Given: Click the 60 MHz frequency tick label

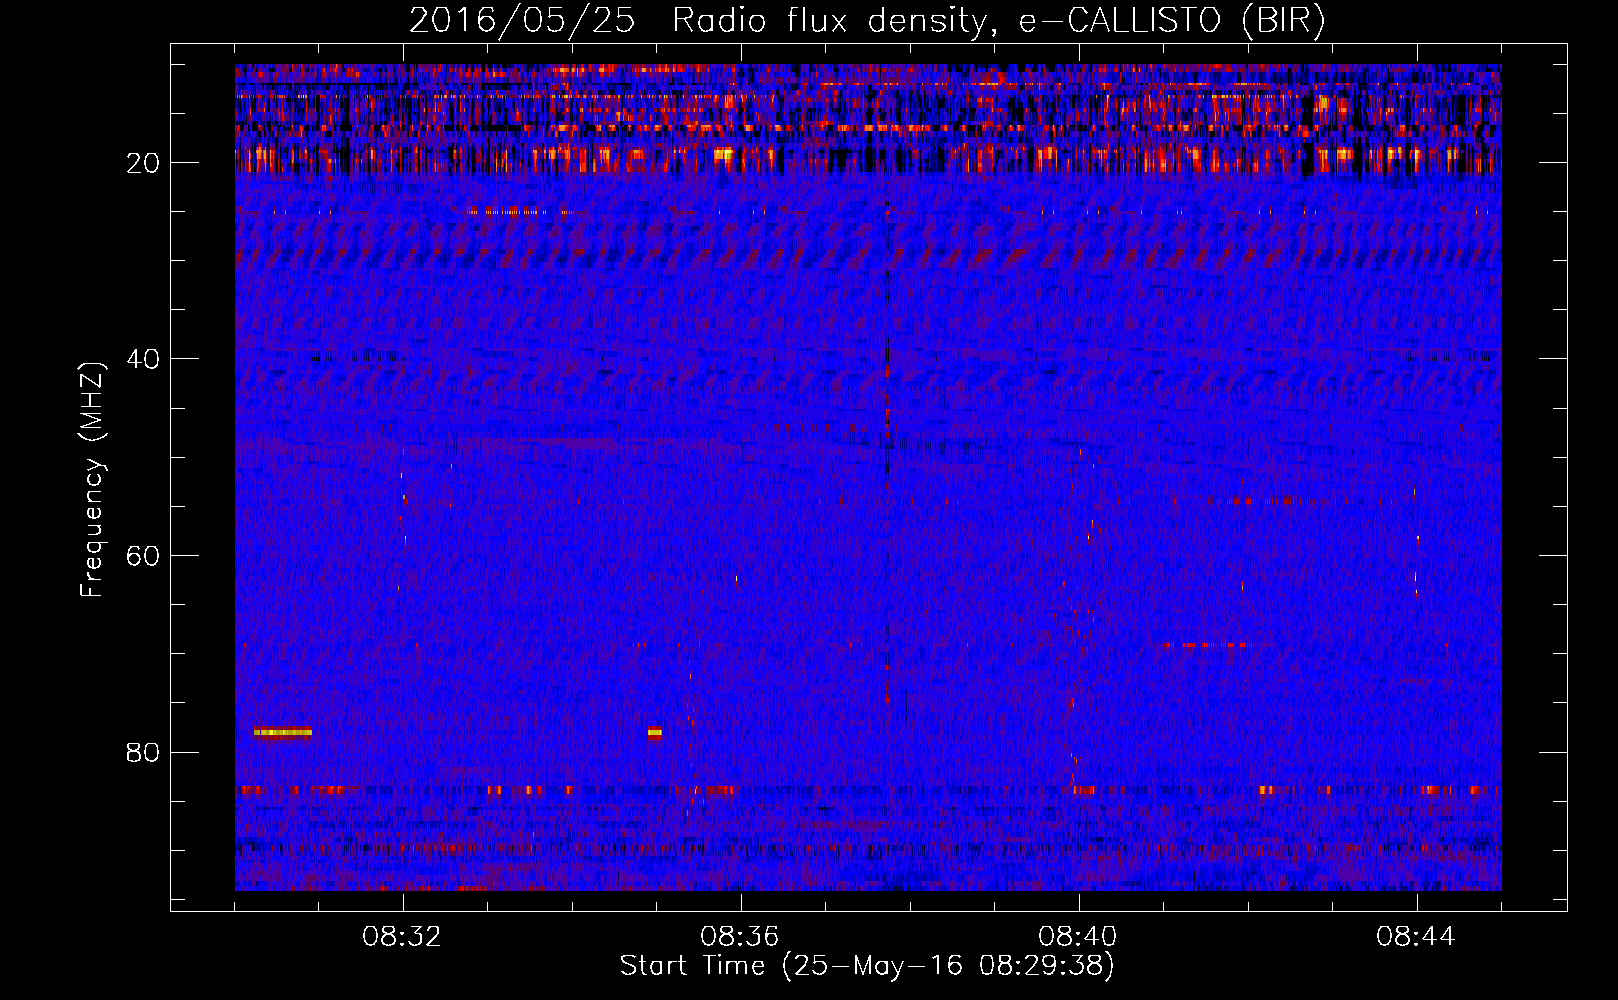Looking at the screenshot, I should pos(144,556).
